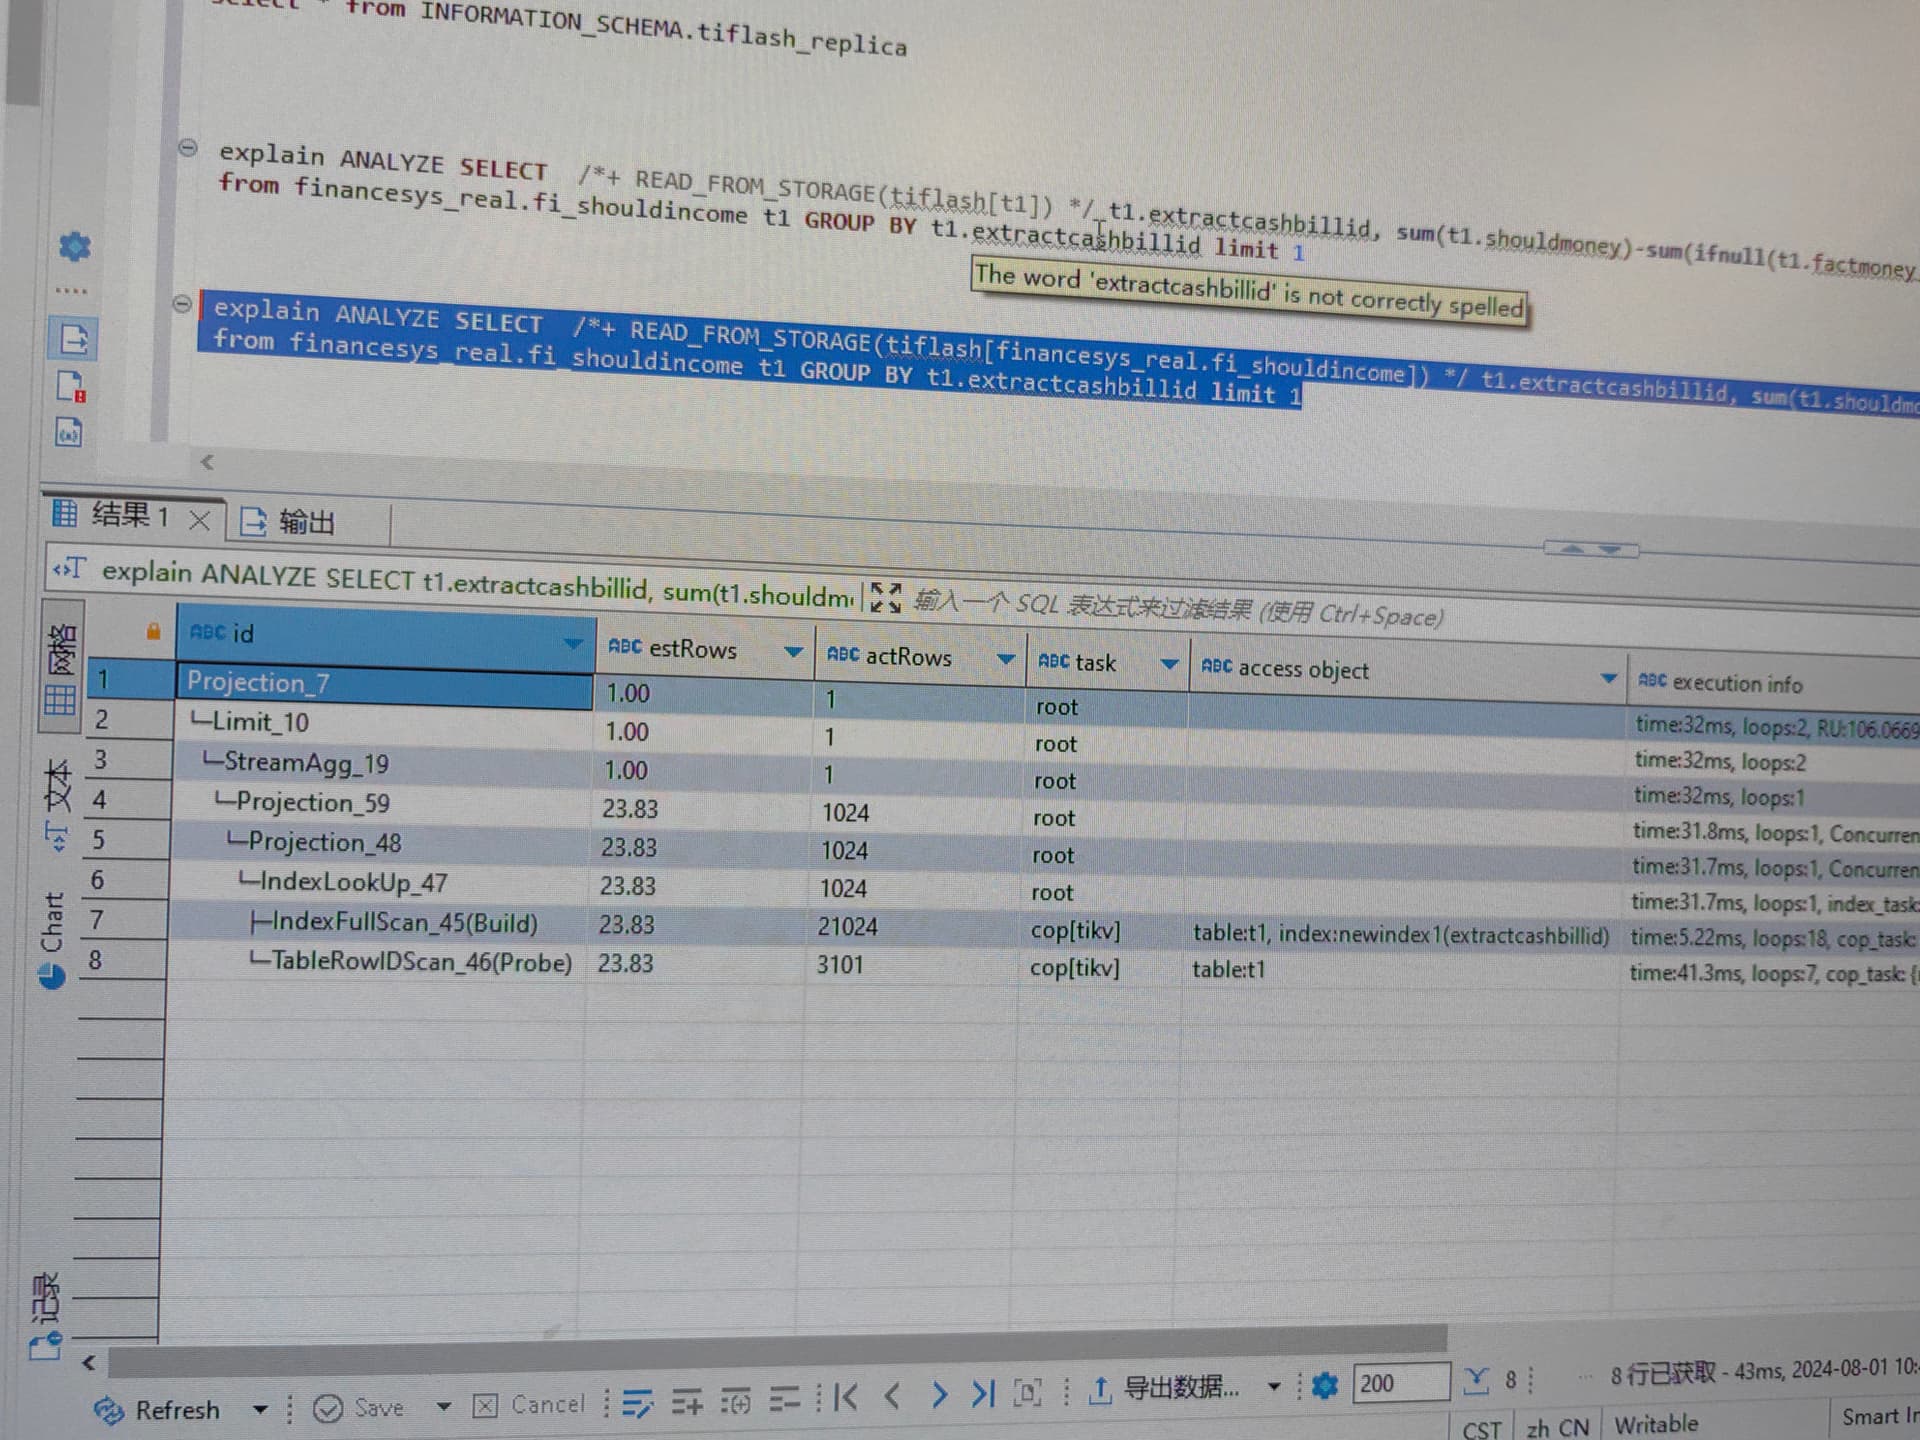Click the gear settings icon in editor sidebar
1920x1440 pixels.
click(75, 246)
